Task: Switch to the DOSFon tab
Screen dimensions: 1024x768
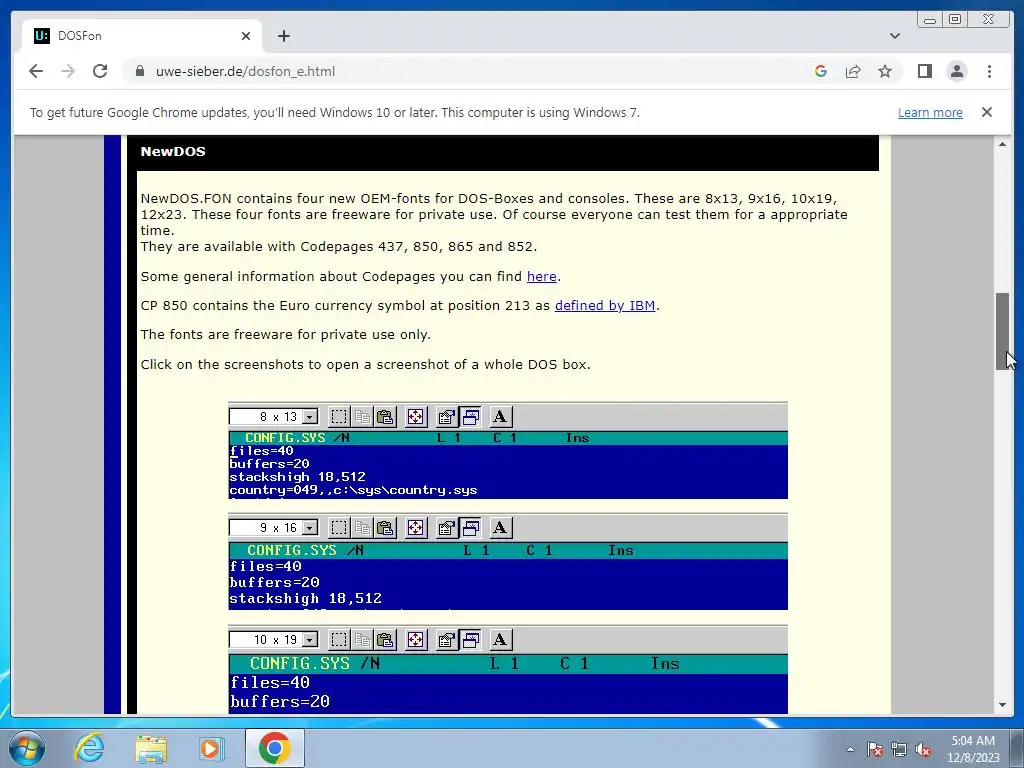Action: (x=141, y=36)
